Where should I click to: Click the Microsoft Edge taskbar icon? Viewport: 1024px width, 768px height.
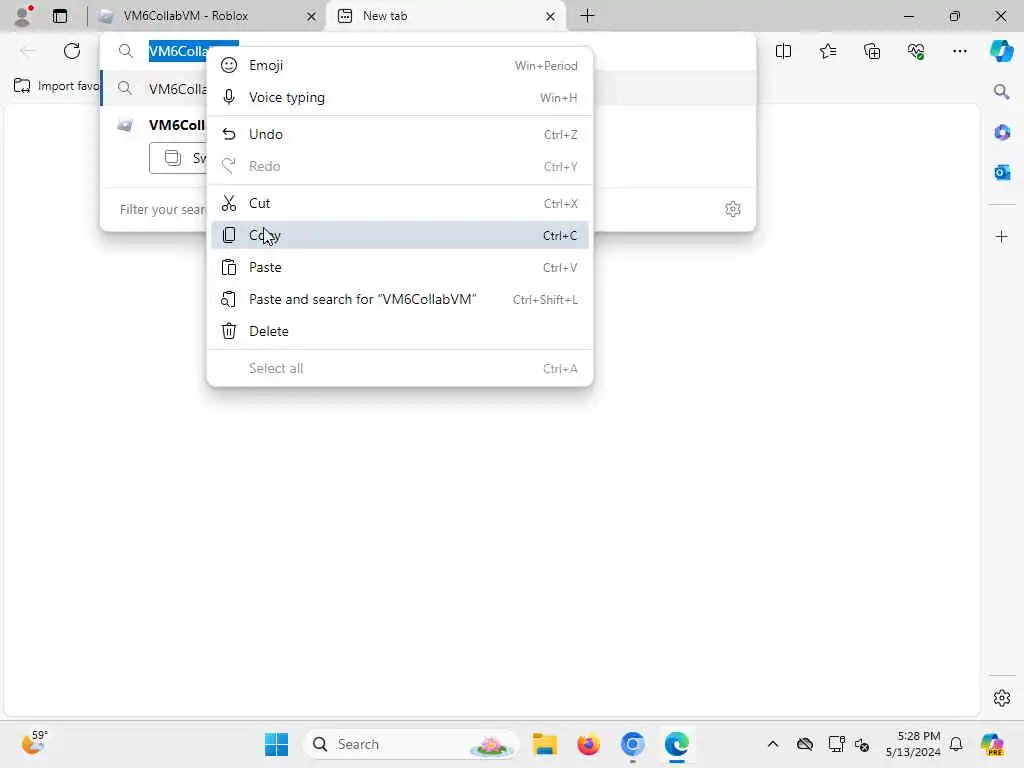[677, 744]
